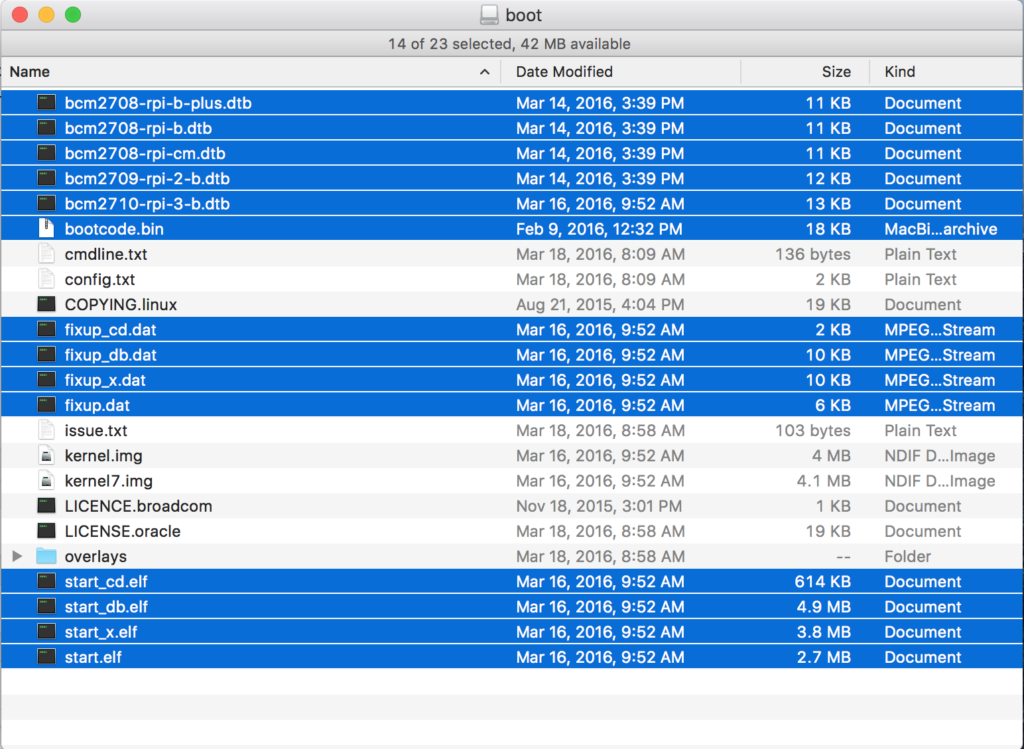Click the Feb 9, 2016 date of bootcode.bin

pos(599,229)
